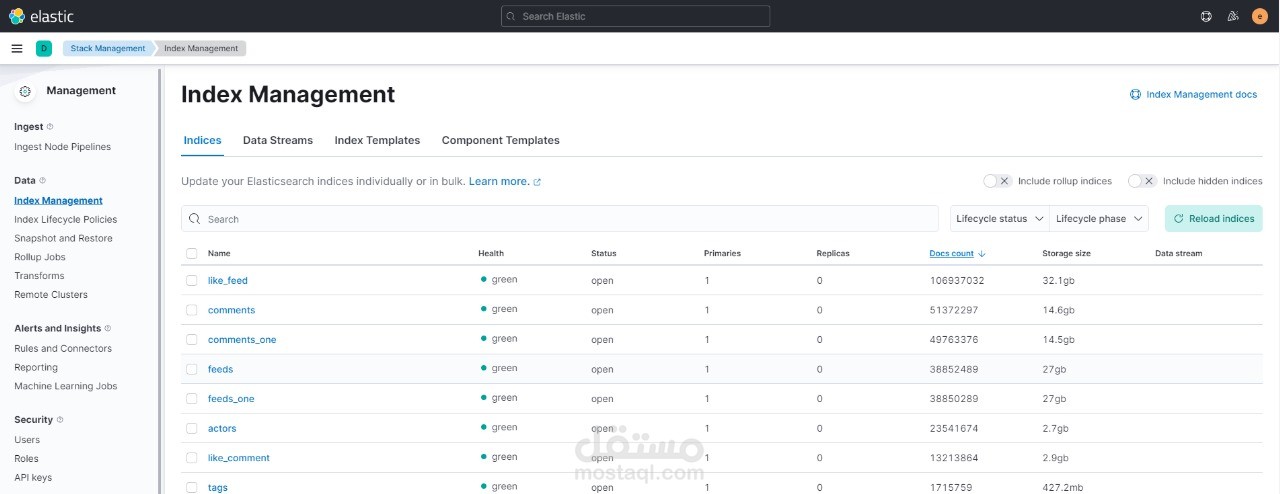Check the box for like_feed index

(192, 281)
